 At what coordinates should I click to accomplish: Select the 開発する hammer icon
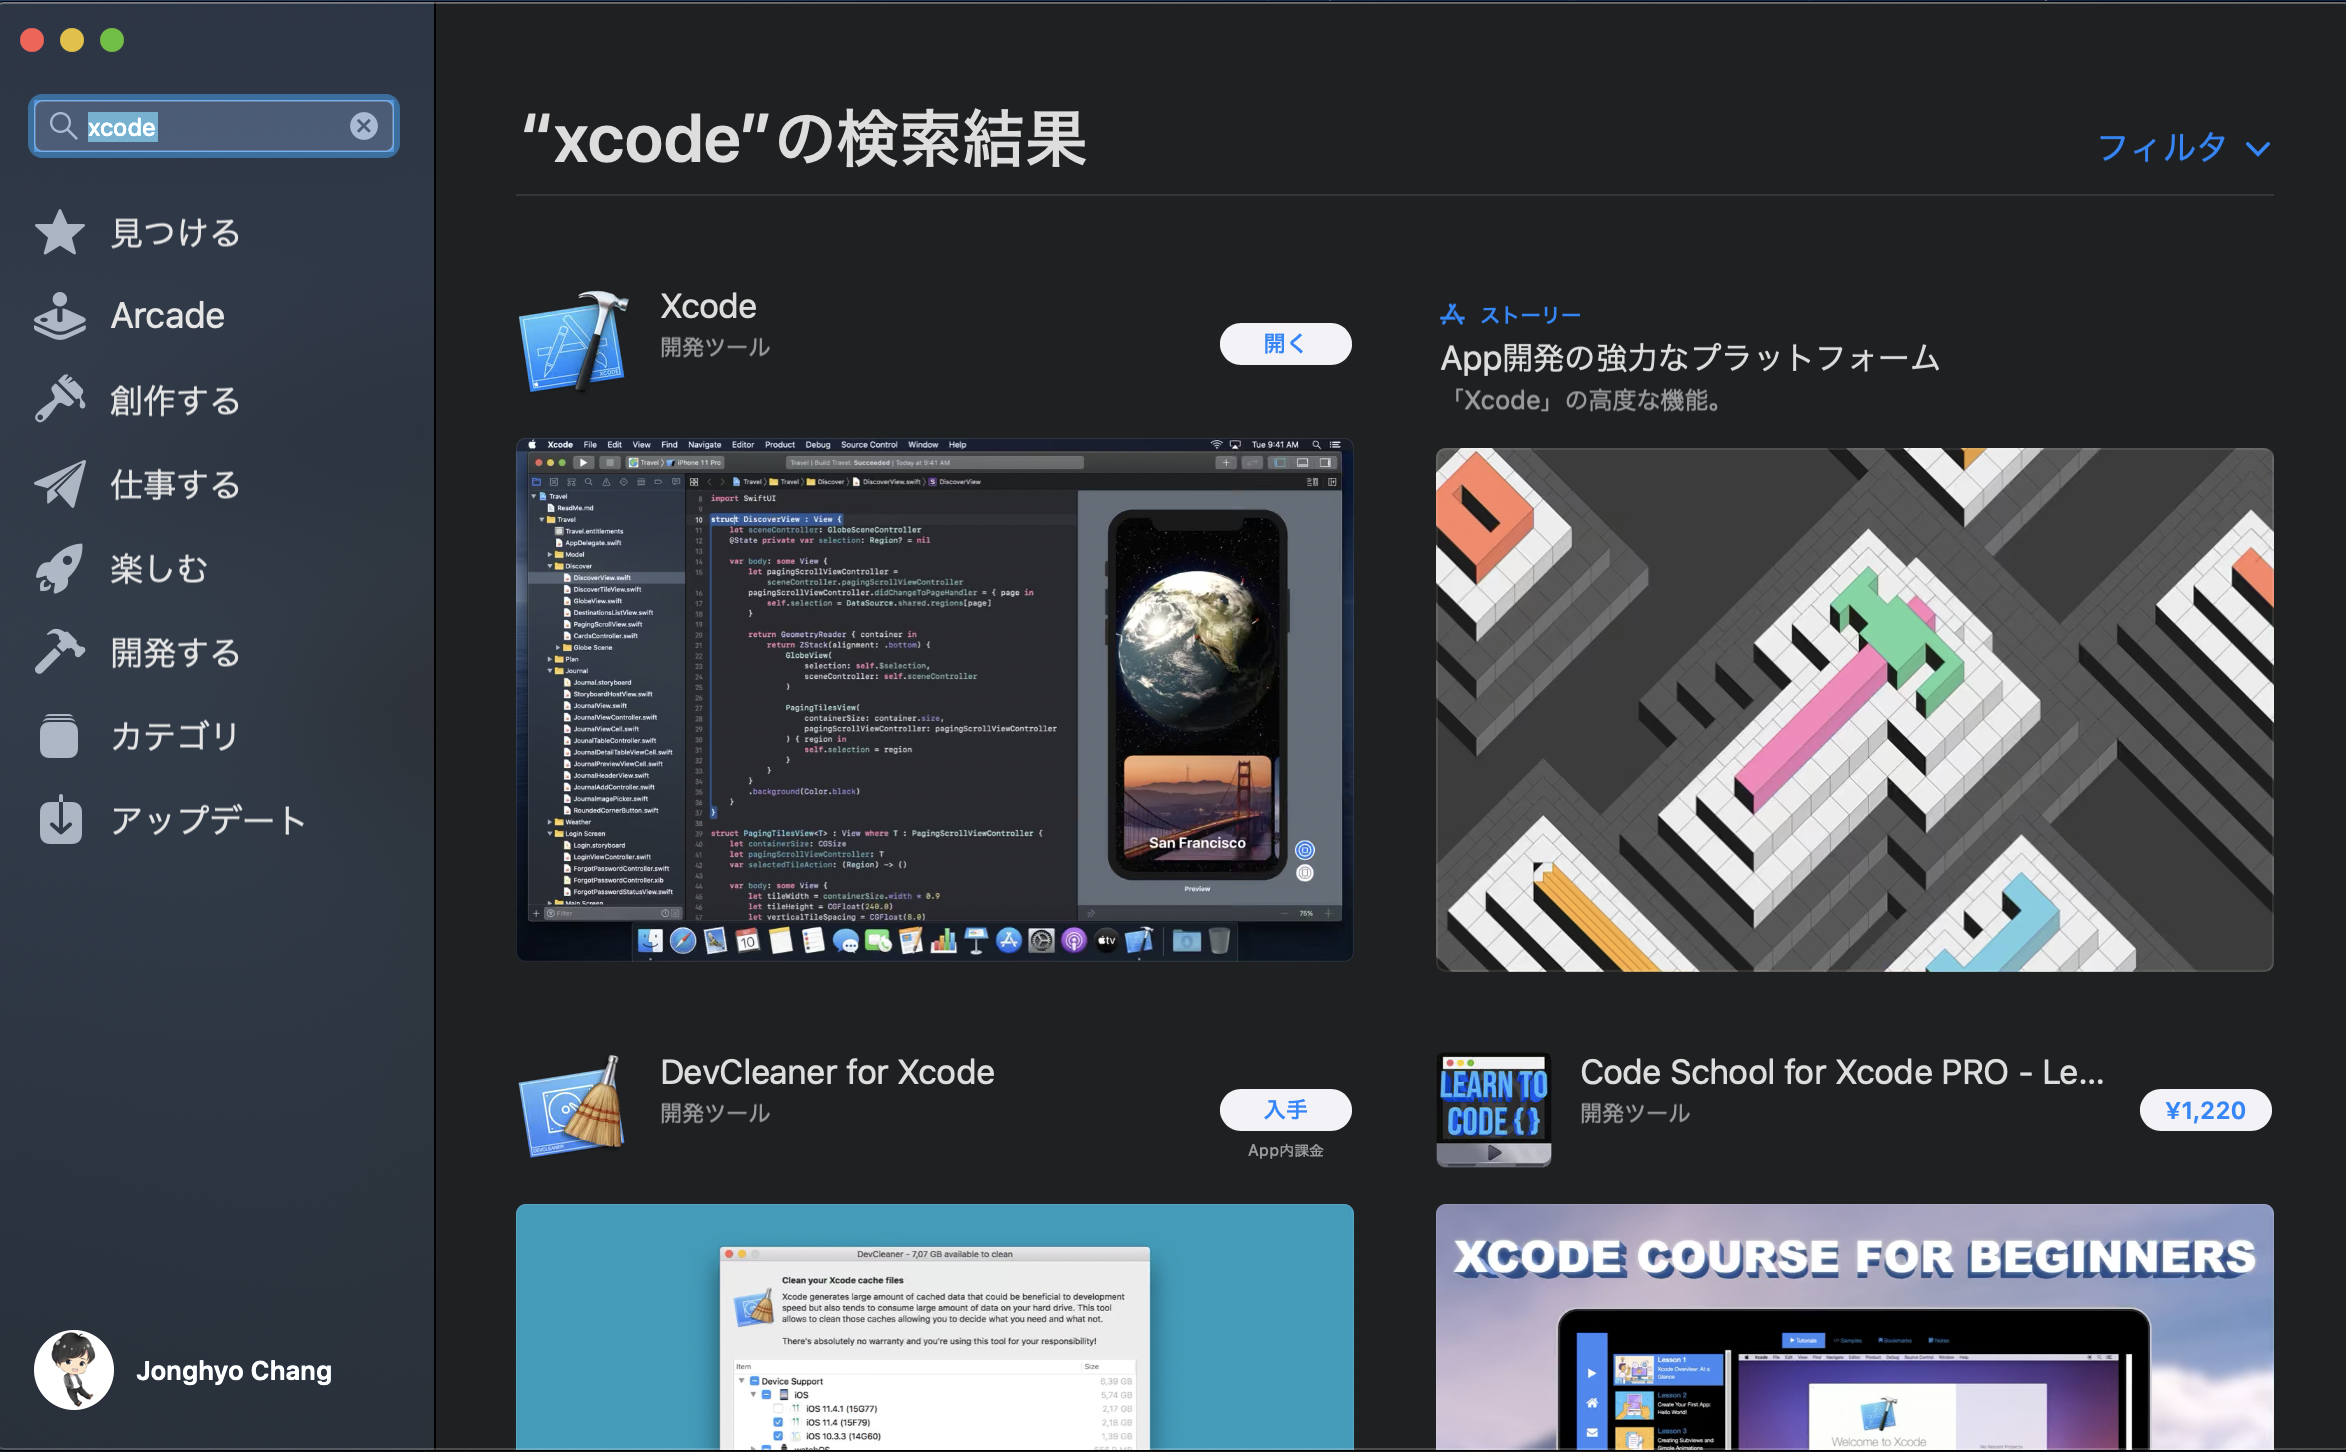point(60,652)
